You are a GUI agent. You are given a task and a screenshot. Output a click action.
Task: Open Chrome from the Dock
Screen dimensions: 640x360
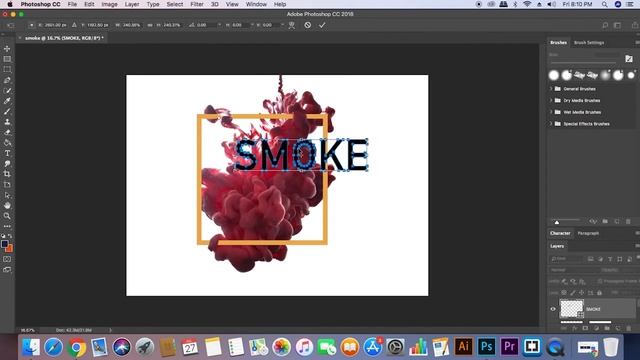click(76, 348)
